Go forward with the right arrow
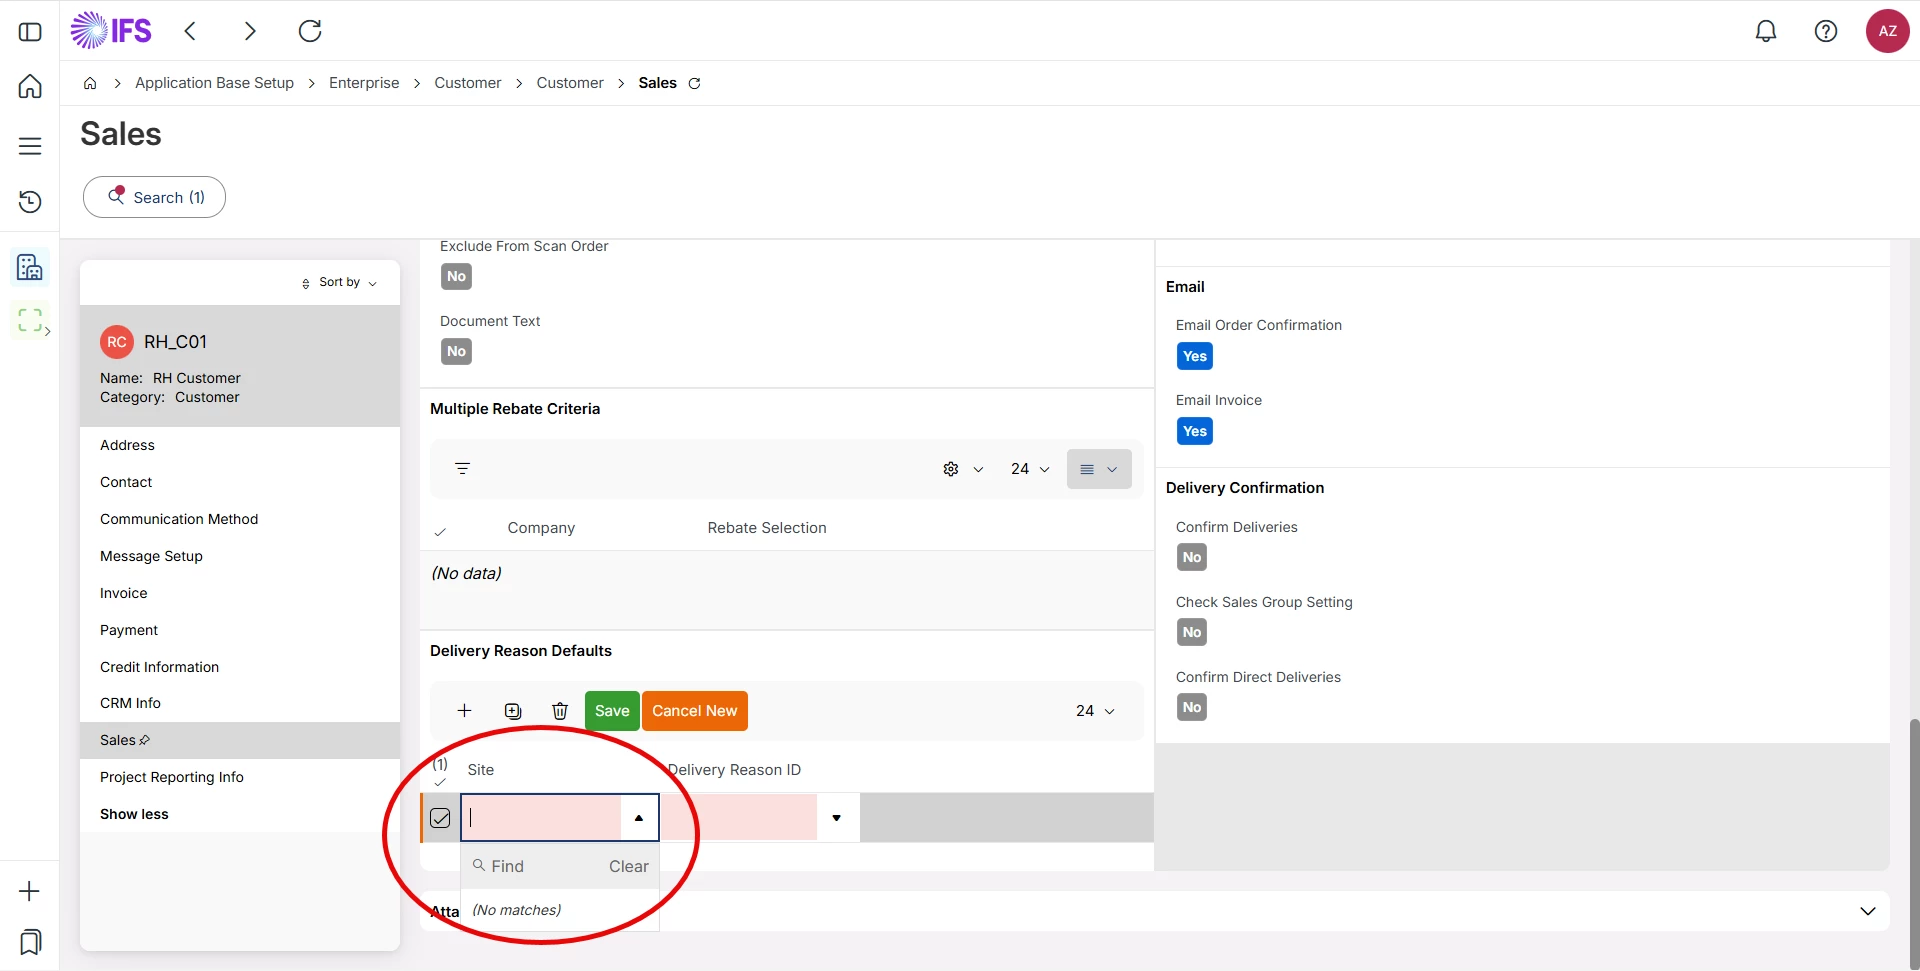1920x971 pixels. 250,31
